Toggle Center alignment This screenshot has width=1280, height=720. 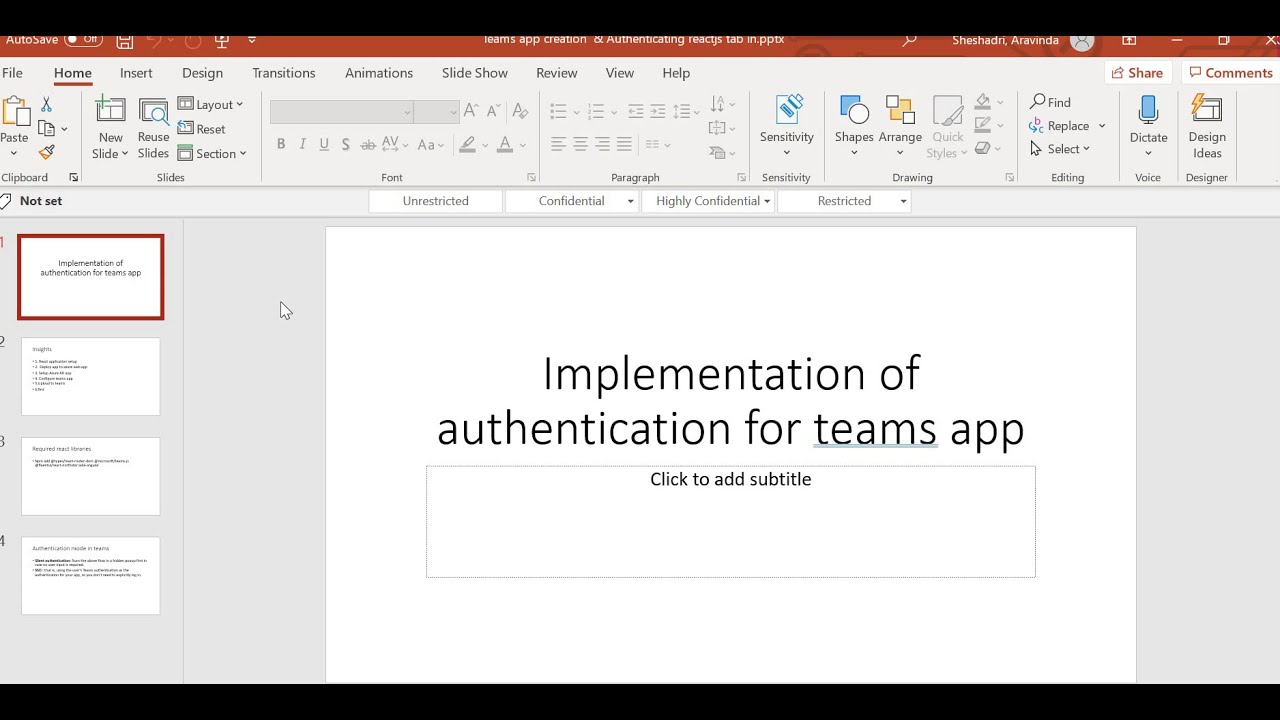[x=580, y=145]
